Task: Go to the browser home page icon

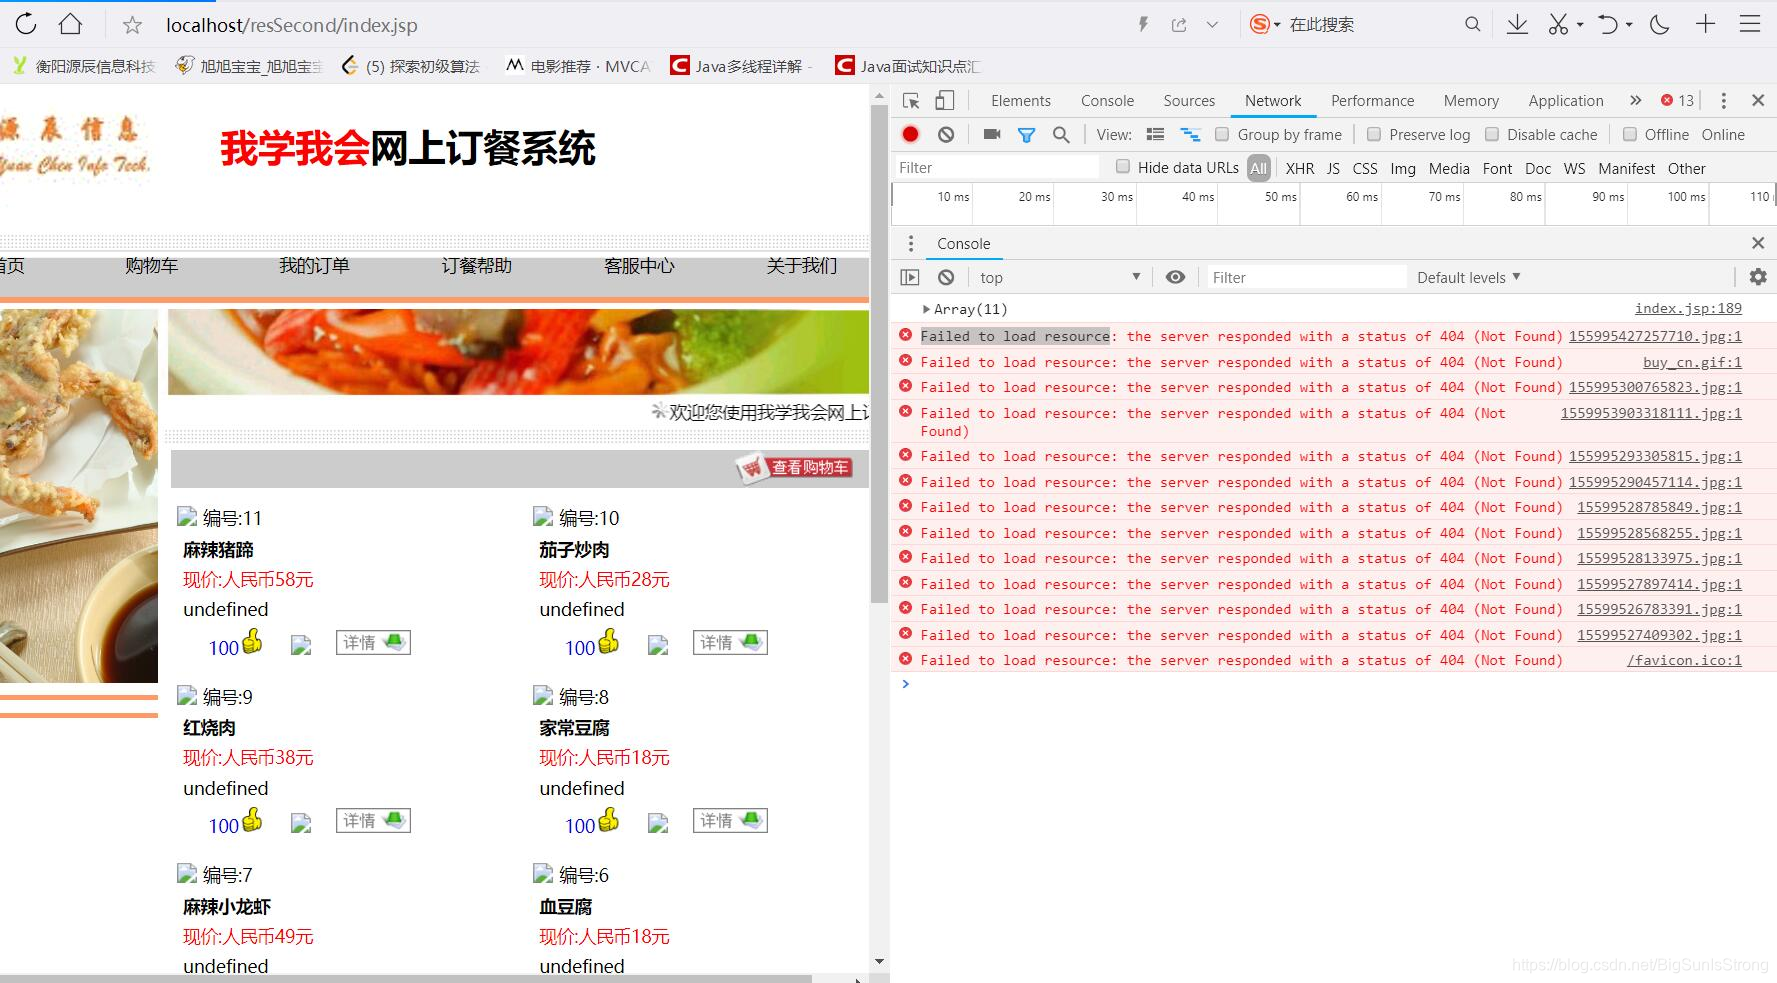Action: [x=70, y=24]
